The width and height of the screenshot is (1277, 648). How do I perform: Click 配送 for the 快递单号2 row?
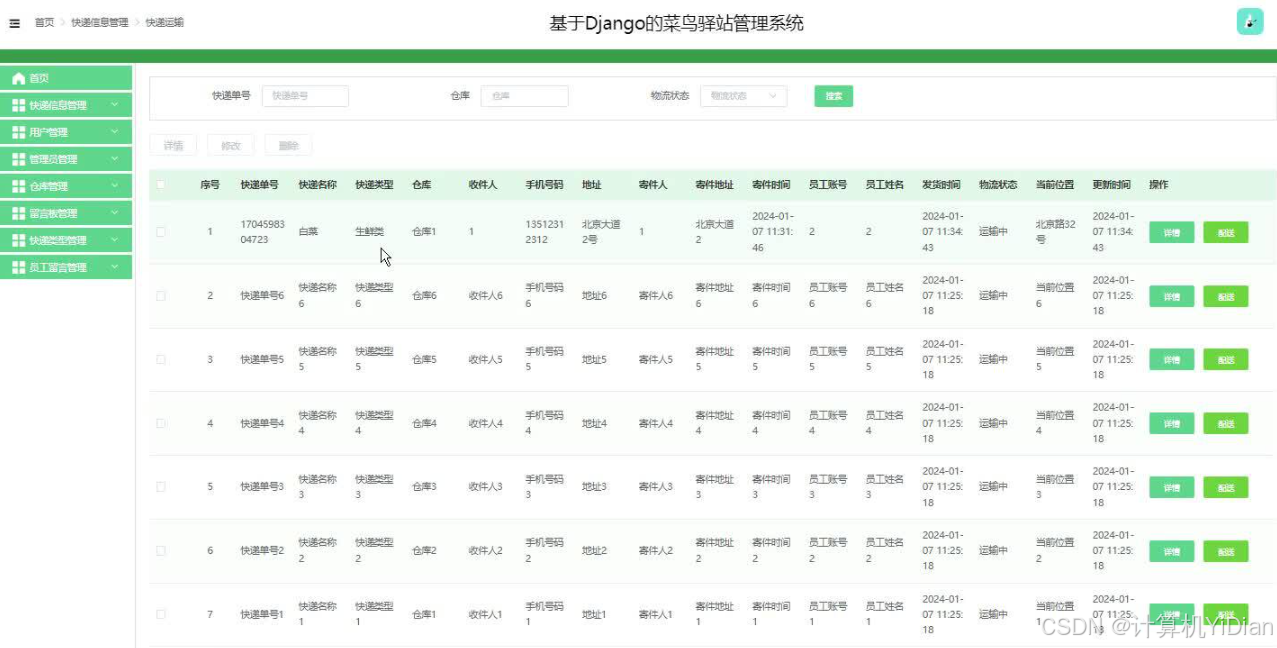point(1226,551)
